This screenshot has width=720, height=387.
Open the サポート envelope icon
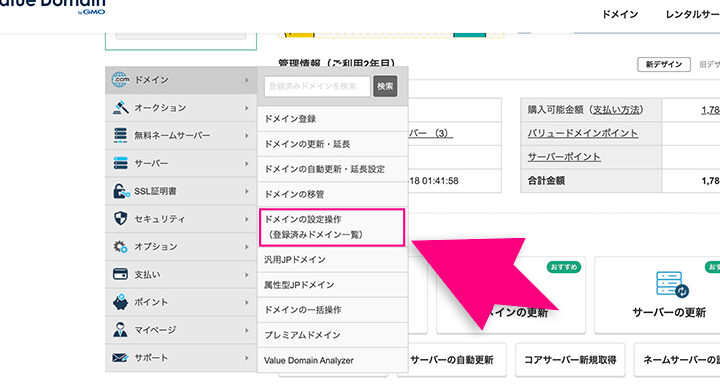[x=120, y=358]
